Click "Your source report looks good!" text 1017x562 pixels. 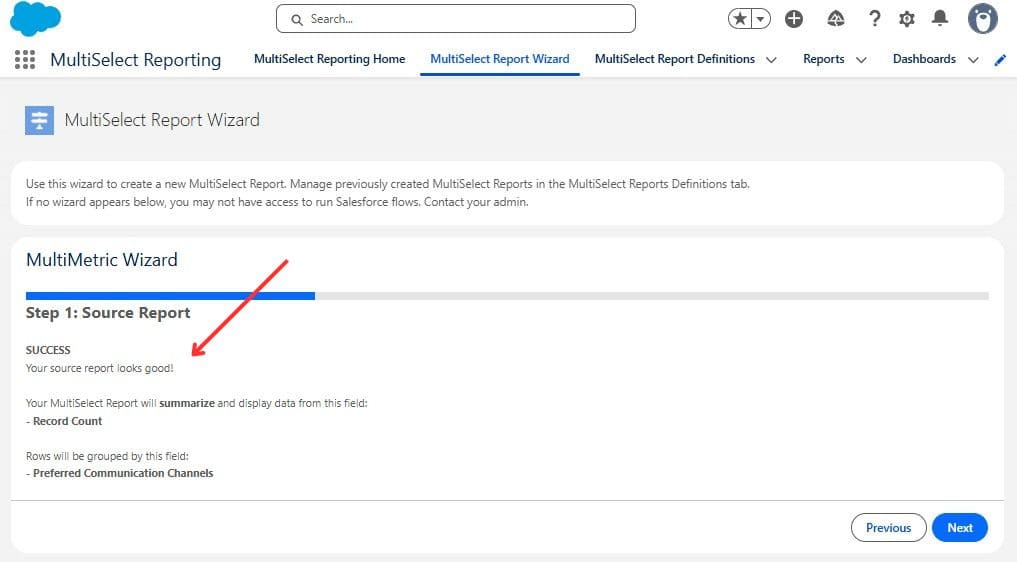coord(99,368)
